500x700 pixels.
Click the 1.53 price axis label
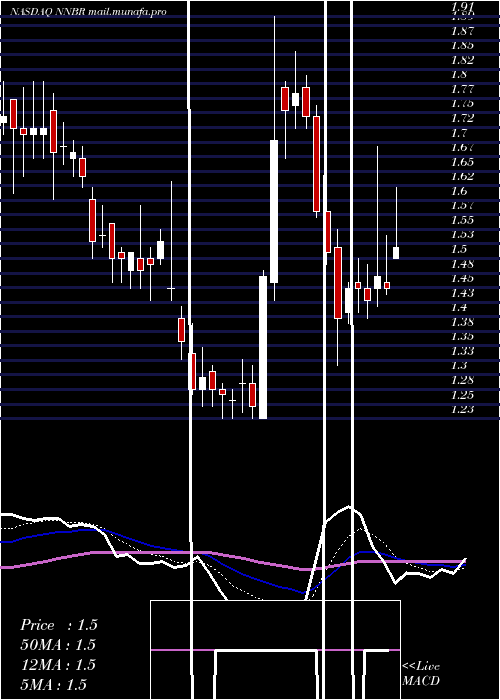[462, 234]
